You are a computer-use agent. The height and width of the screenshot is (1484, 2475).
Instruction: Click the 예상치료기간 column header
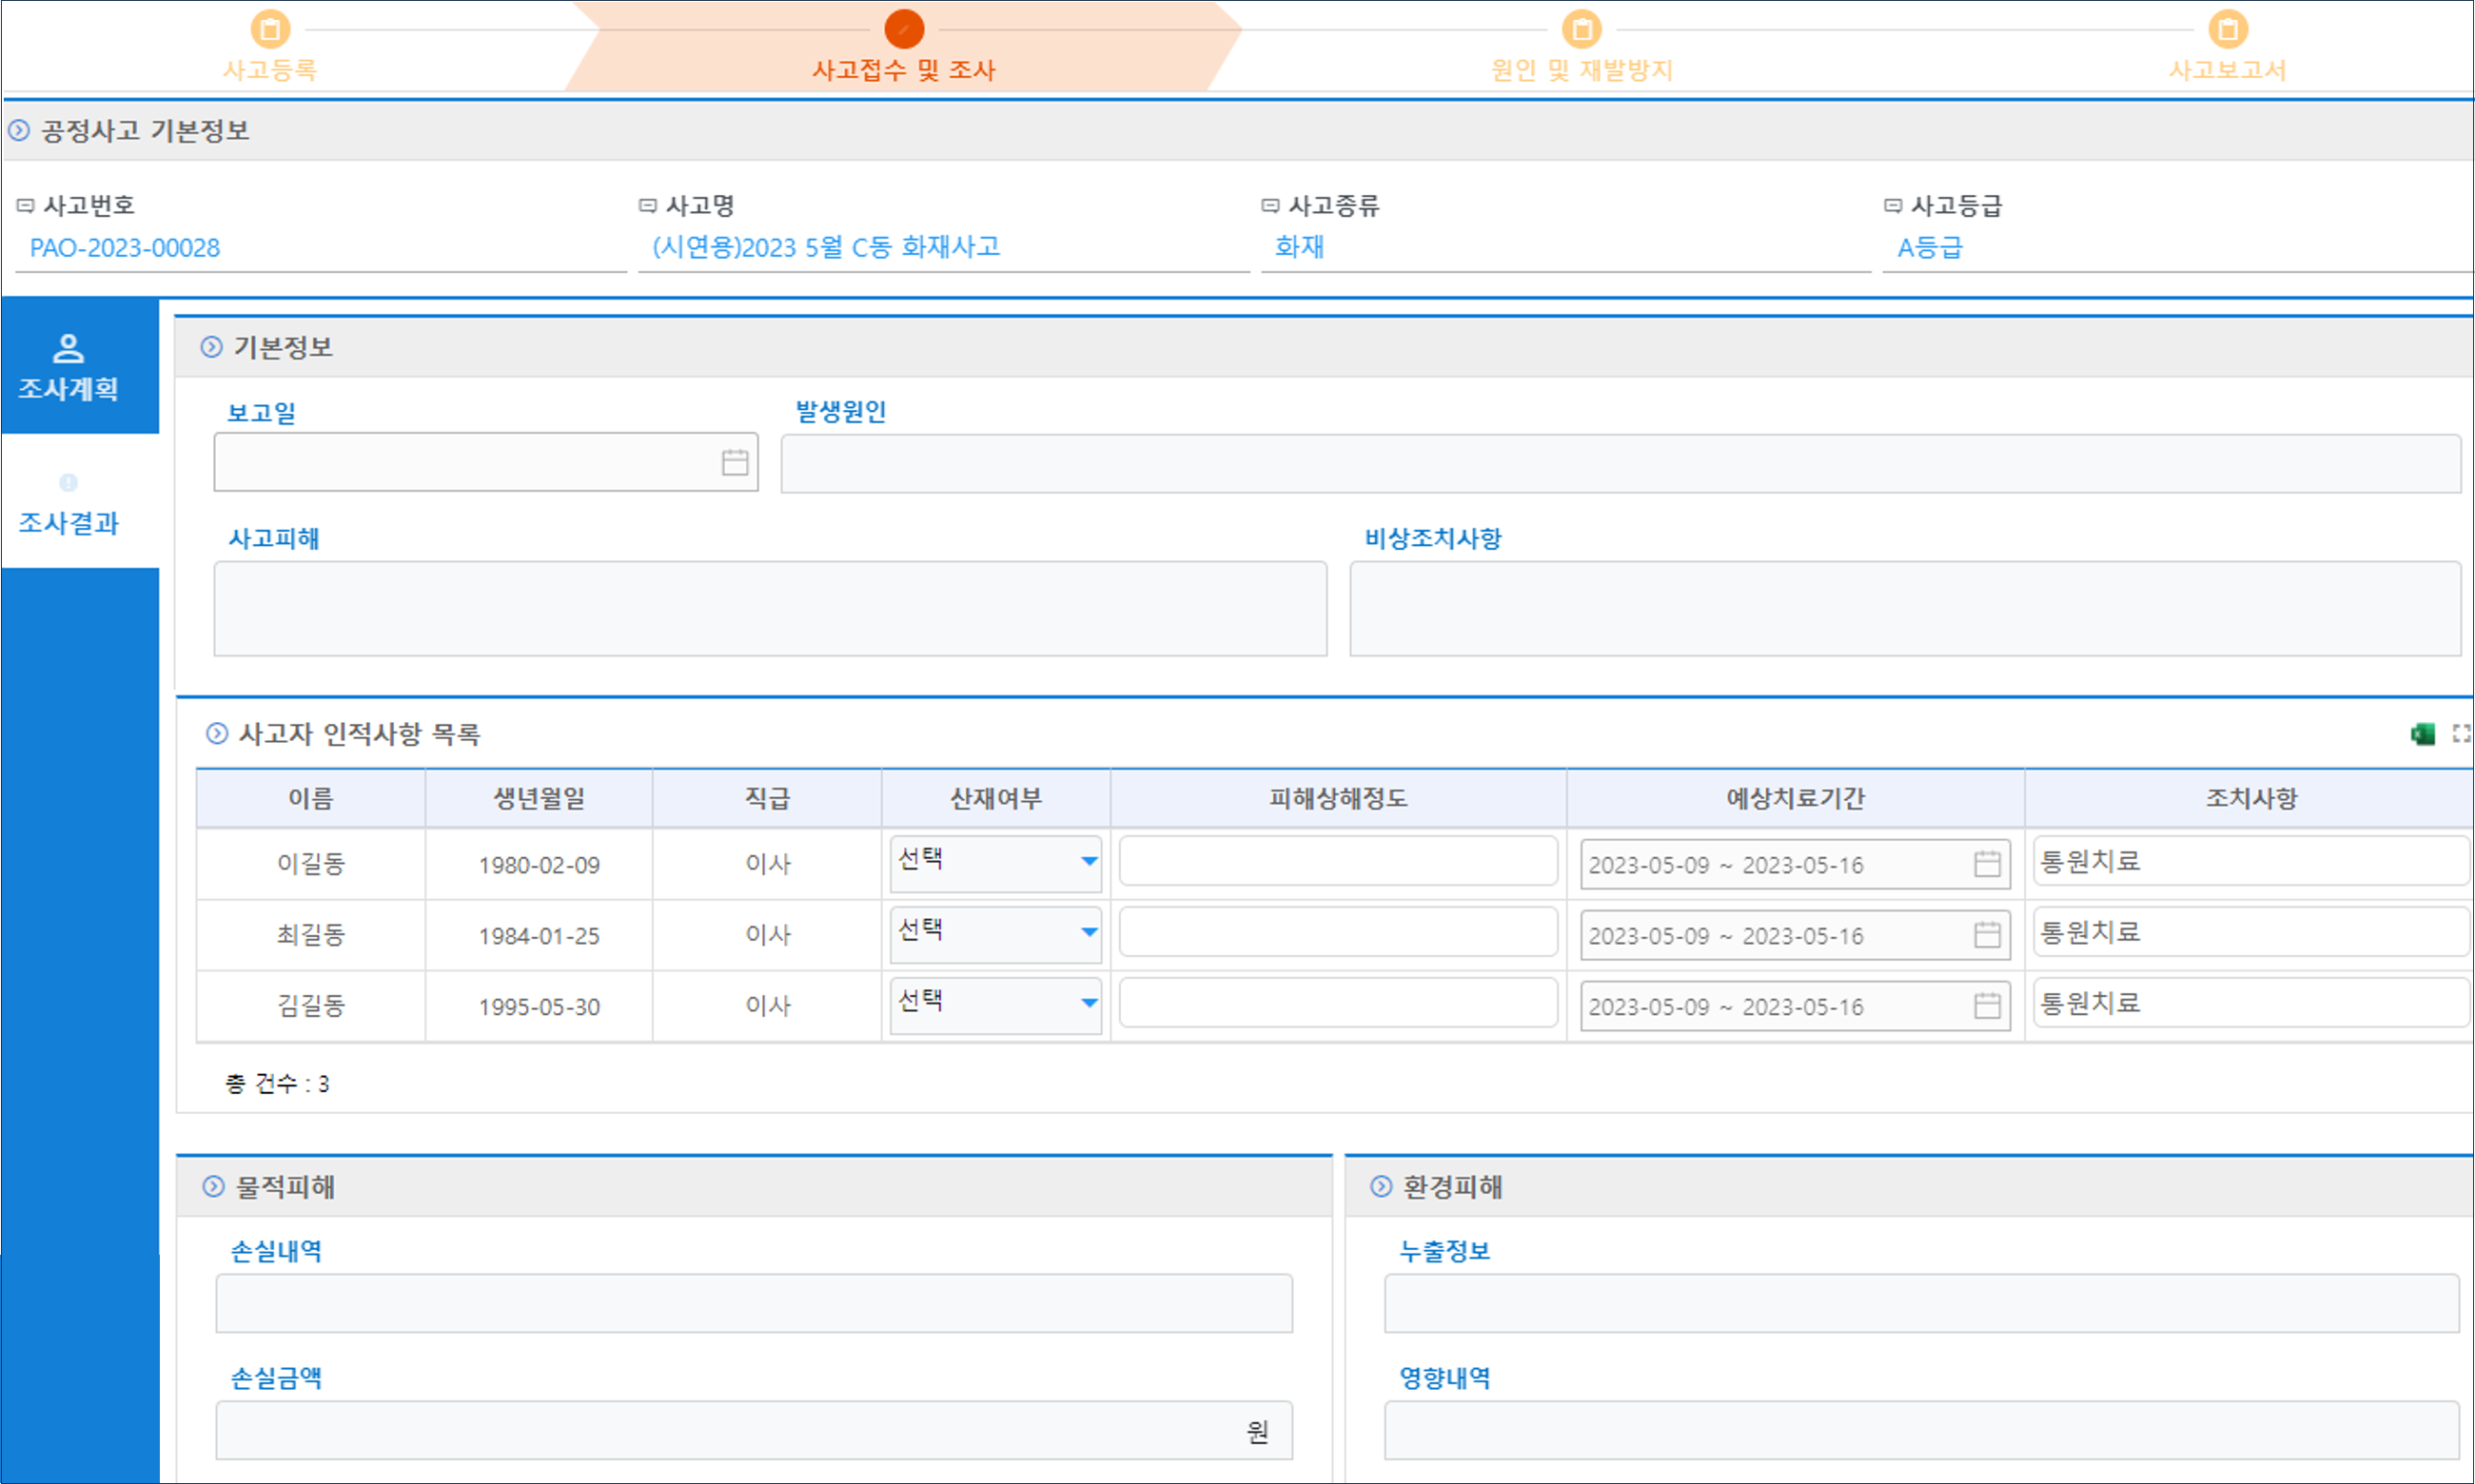click(x=1795, y=798)
